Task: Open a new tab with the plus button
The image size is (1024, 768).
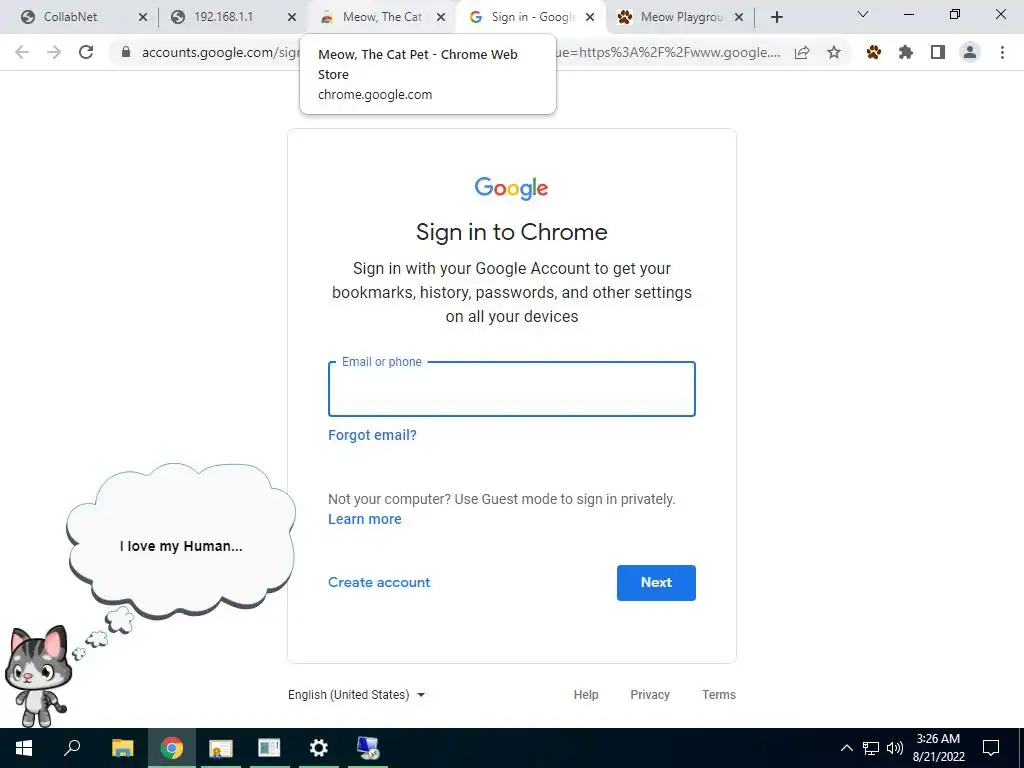Action: pyautogui.click(x=776, y=17)
